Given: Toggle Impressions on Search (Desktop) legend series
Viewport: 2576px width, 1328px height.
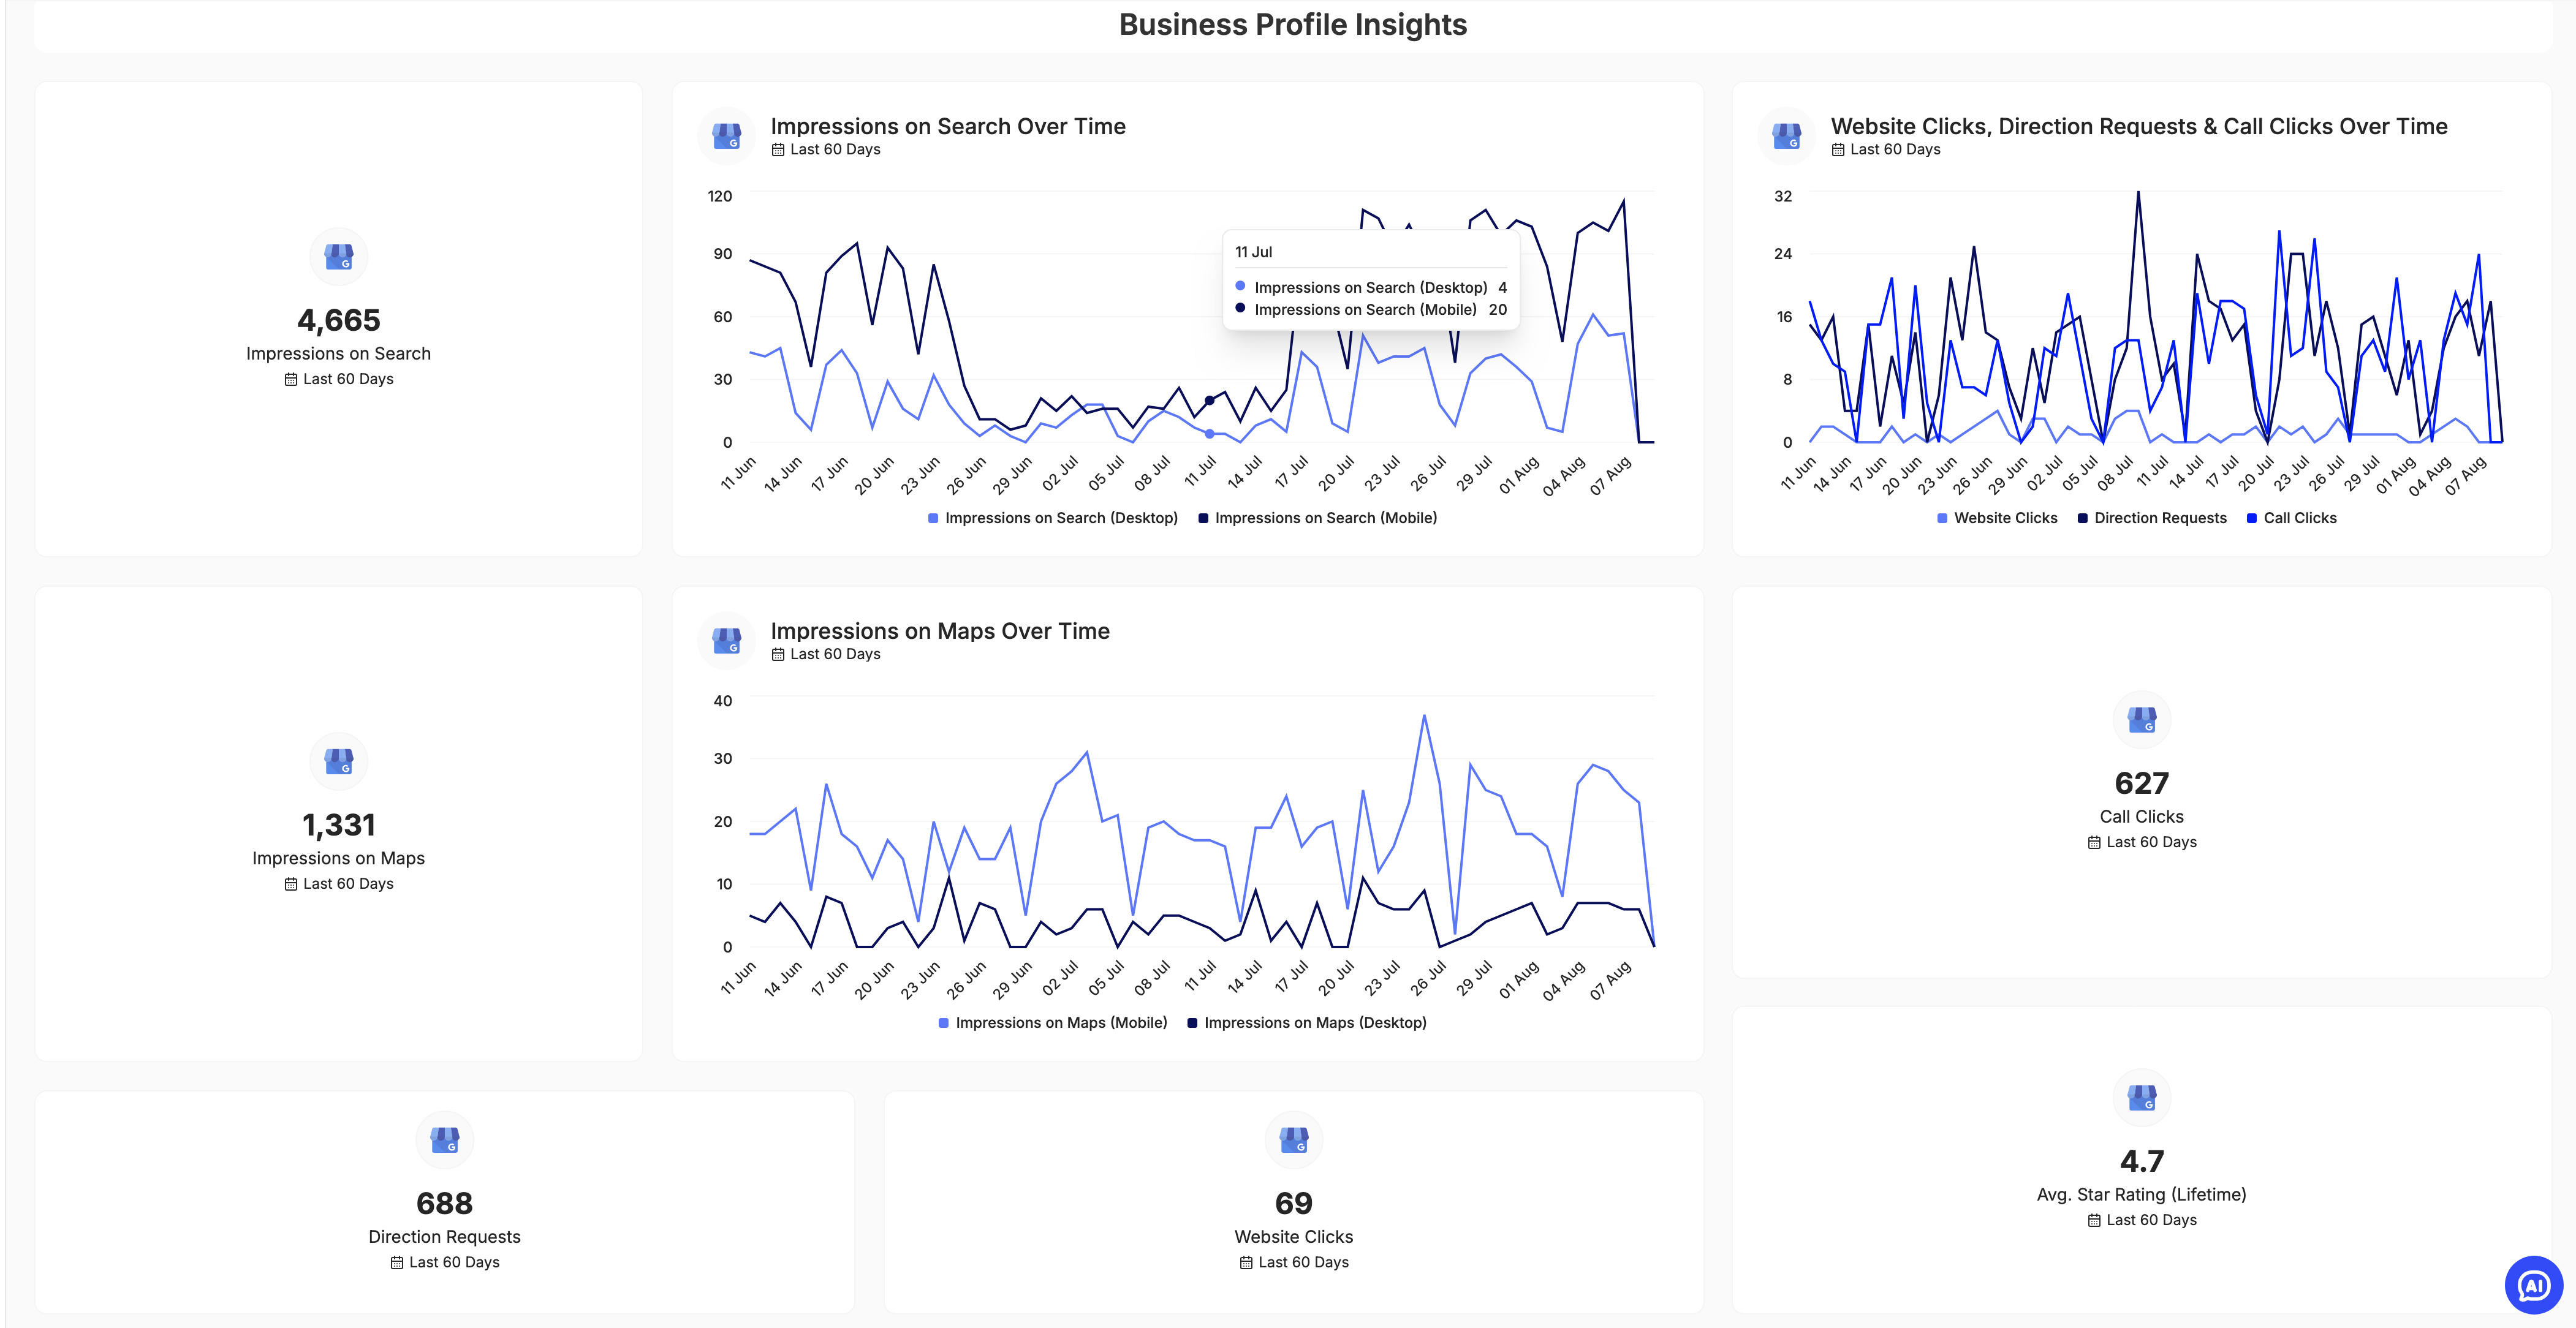Looking at the screenshot, I should click(1060, 518).
